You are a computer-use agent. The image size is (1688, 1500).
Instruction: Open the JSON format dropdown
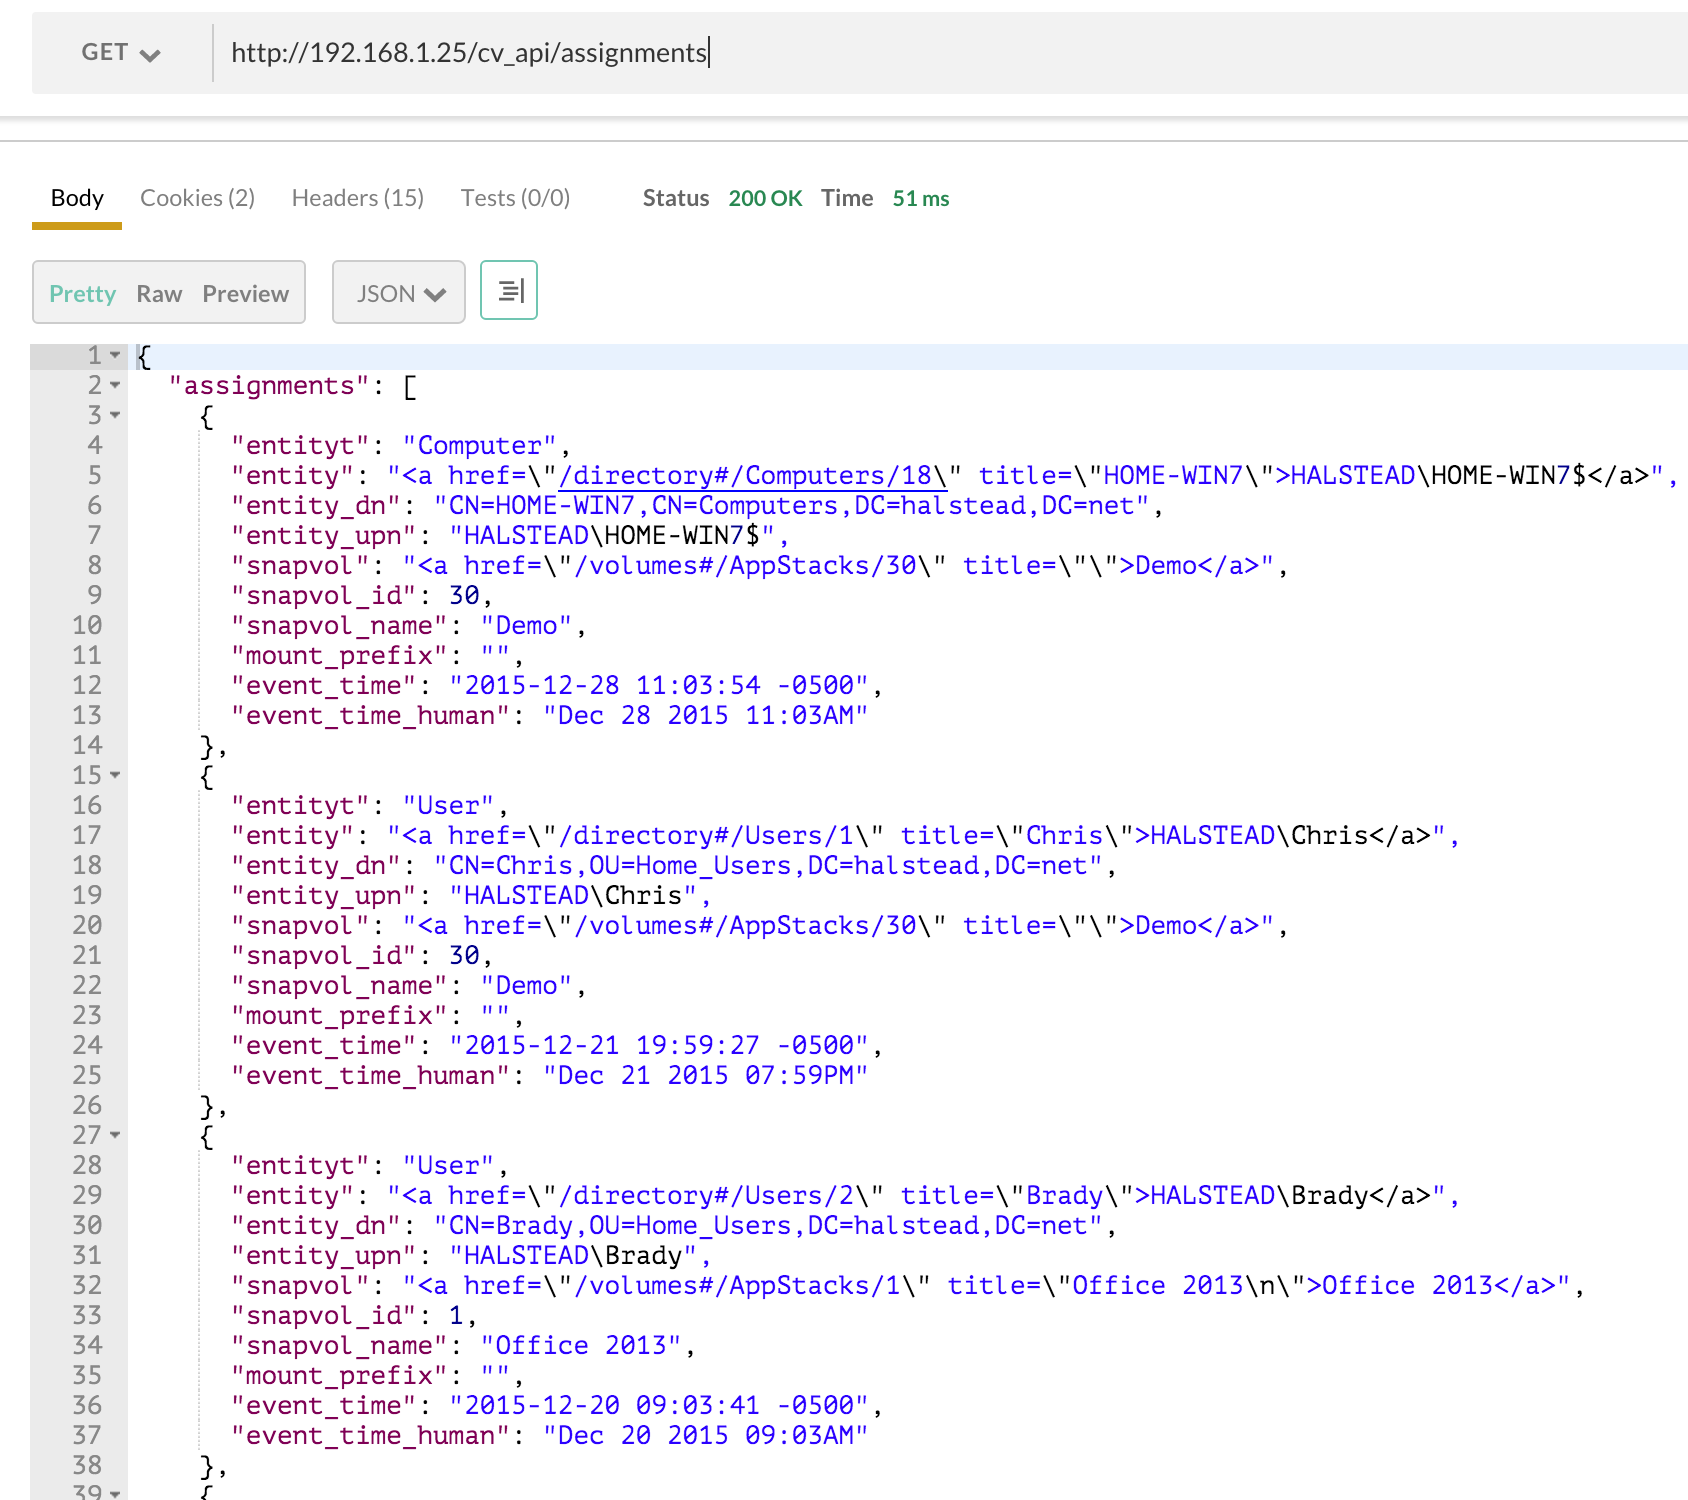[x=399, y=293]
